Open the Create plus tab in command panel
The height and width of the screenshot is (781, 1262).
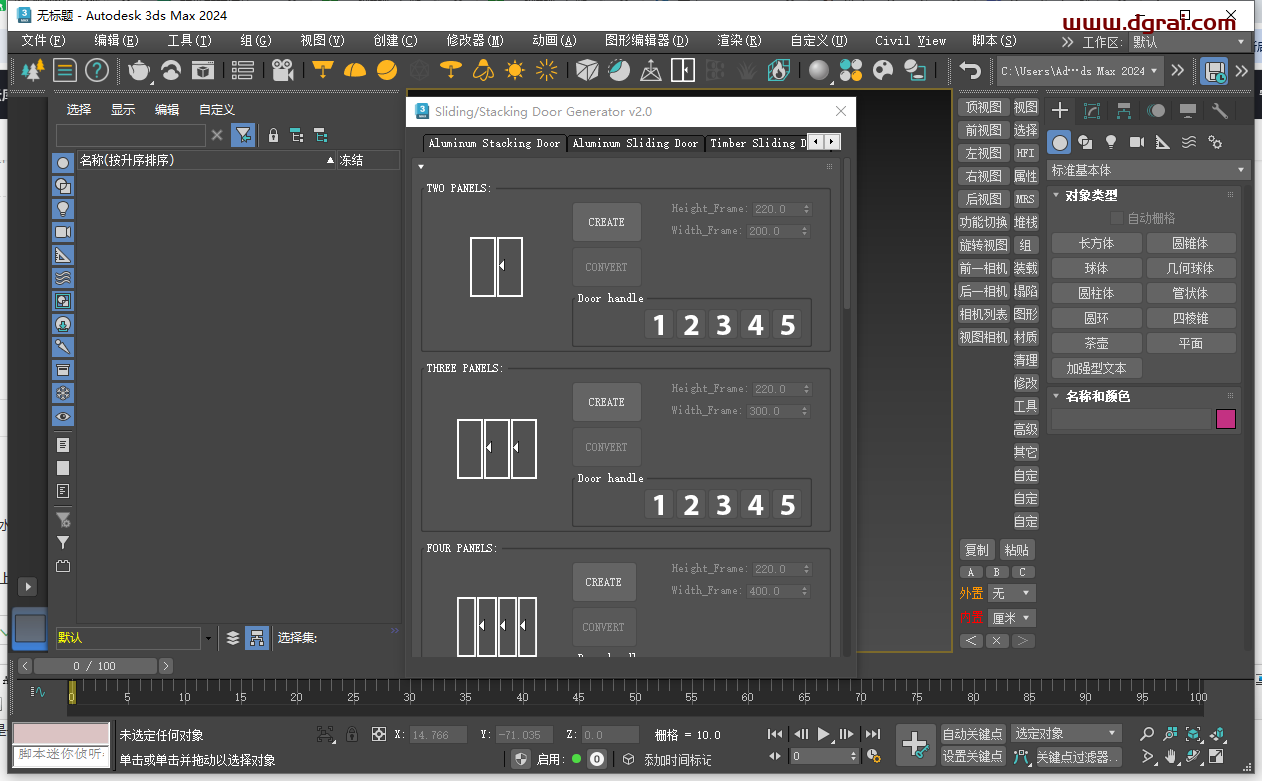(1061, 111)
